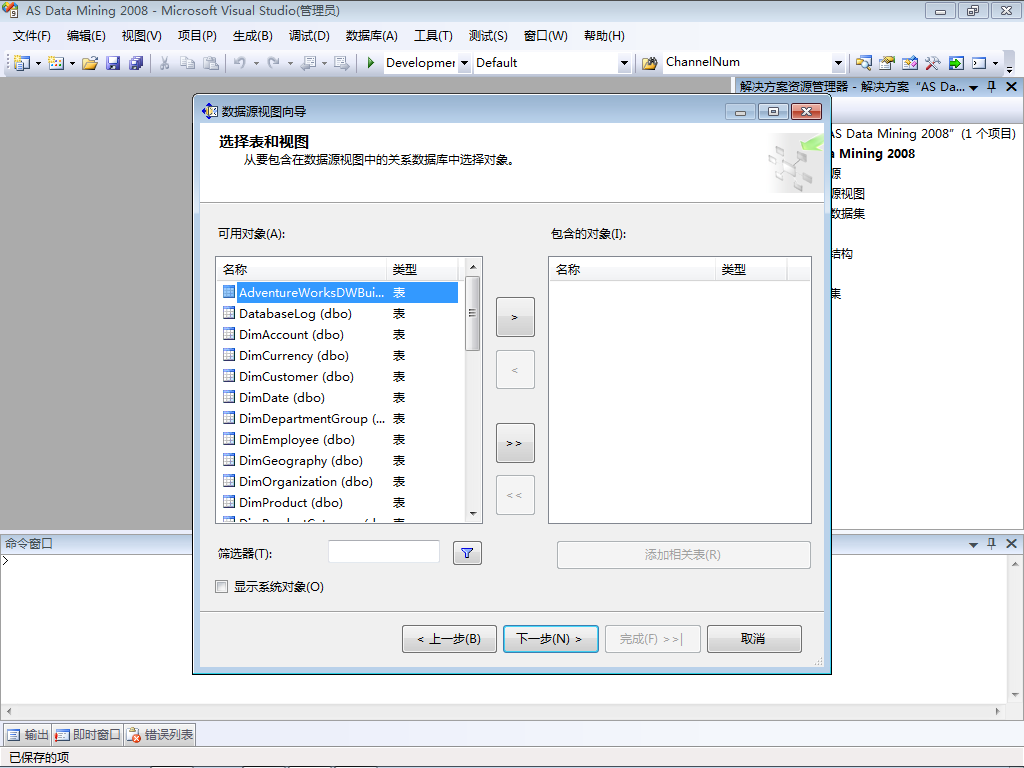Viewport: 1024px width, 768px height.
Task: Expand the Undo history dropdown arrow
Action: [x=256, y=63]
